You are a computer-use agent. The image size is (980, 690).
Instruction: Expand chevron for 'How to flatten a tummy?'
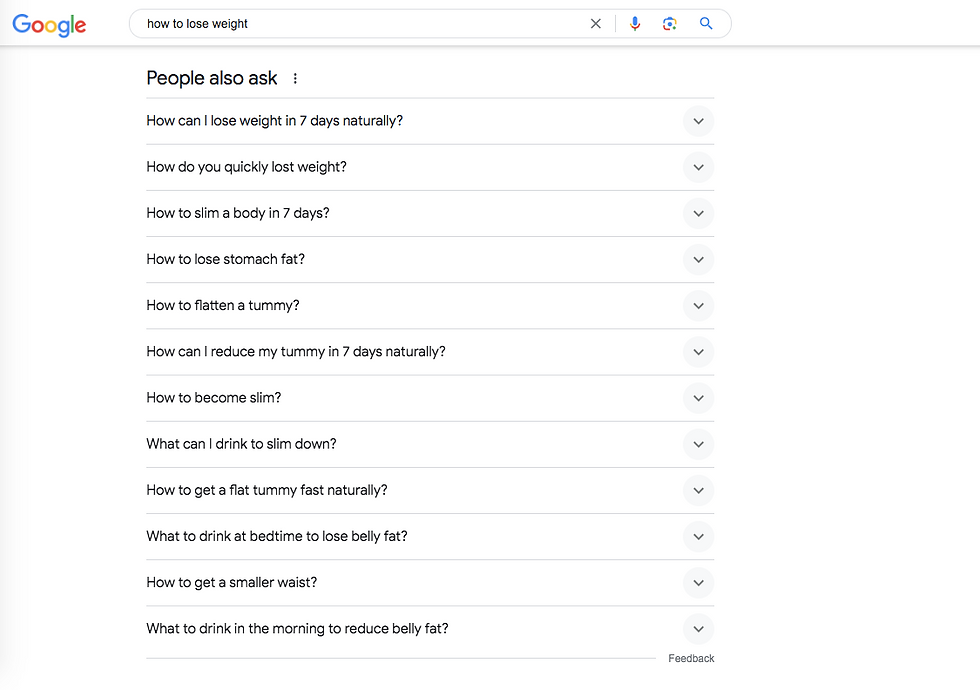coord(698,306)
